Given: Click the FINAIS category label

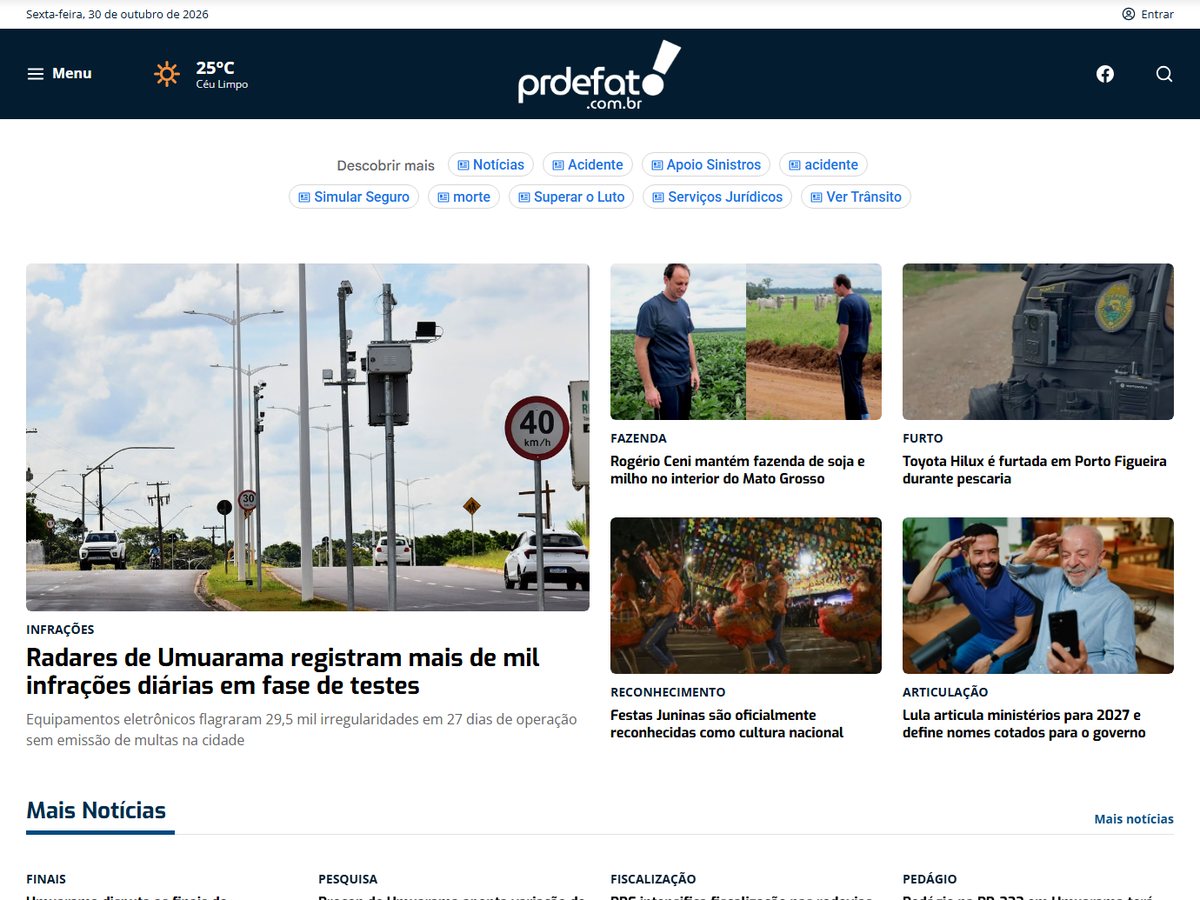Looking at the screenshot, I should coord(46,879).
